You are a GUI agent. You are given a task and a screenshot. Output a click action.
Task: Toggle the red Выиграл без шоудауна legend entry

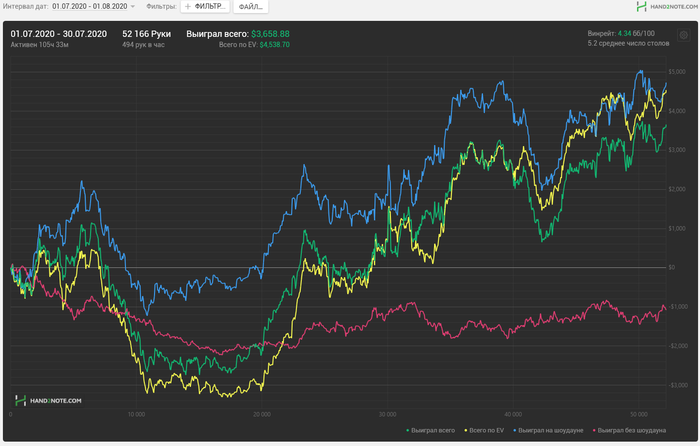tap(629, 430)
